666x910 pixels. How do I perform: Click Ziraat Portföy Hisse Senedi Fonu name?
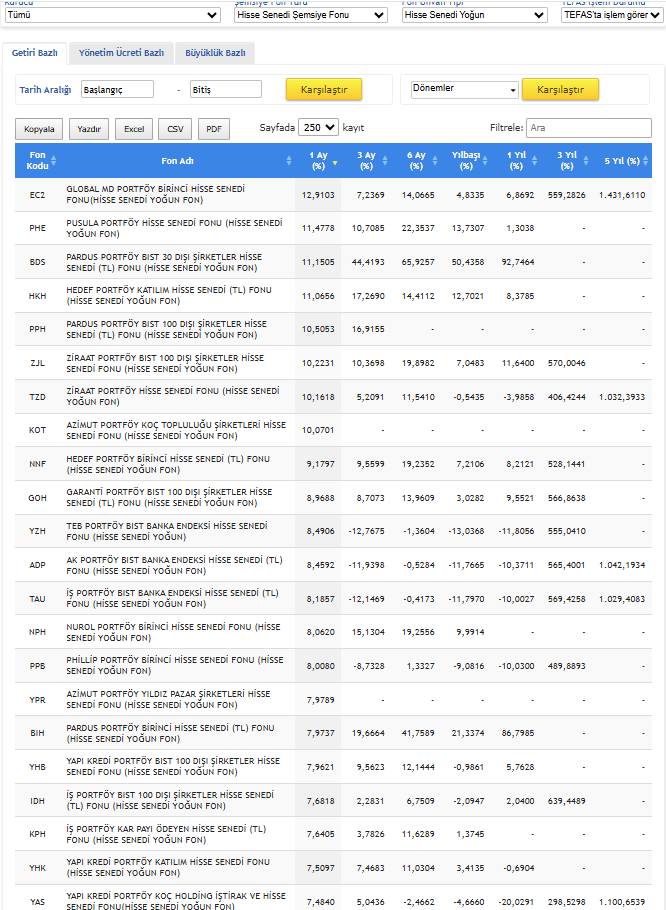173,396
